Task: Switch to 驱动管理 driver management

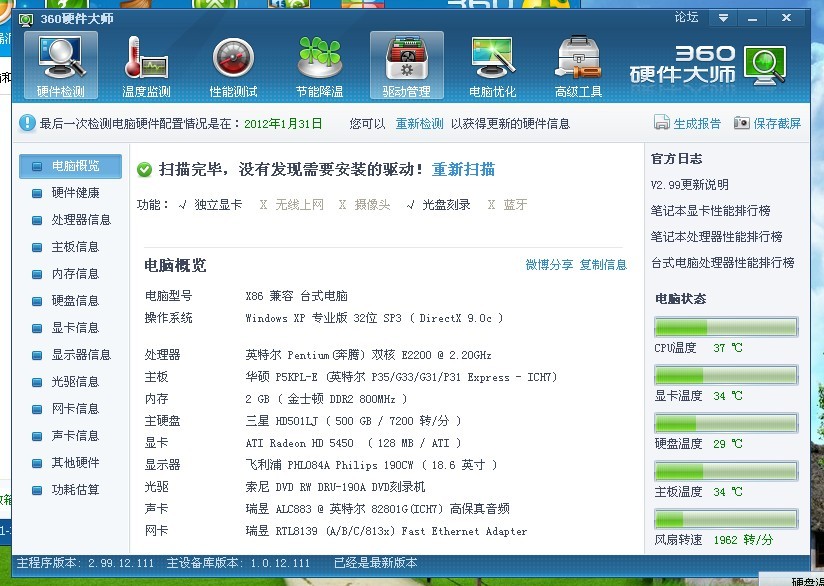Action: [407, 65]
